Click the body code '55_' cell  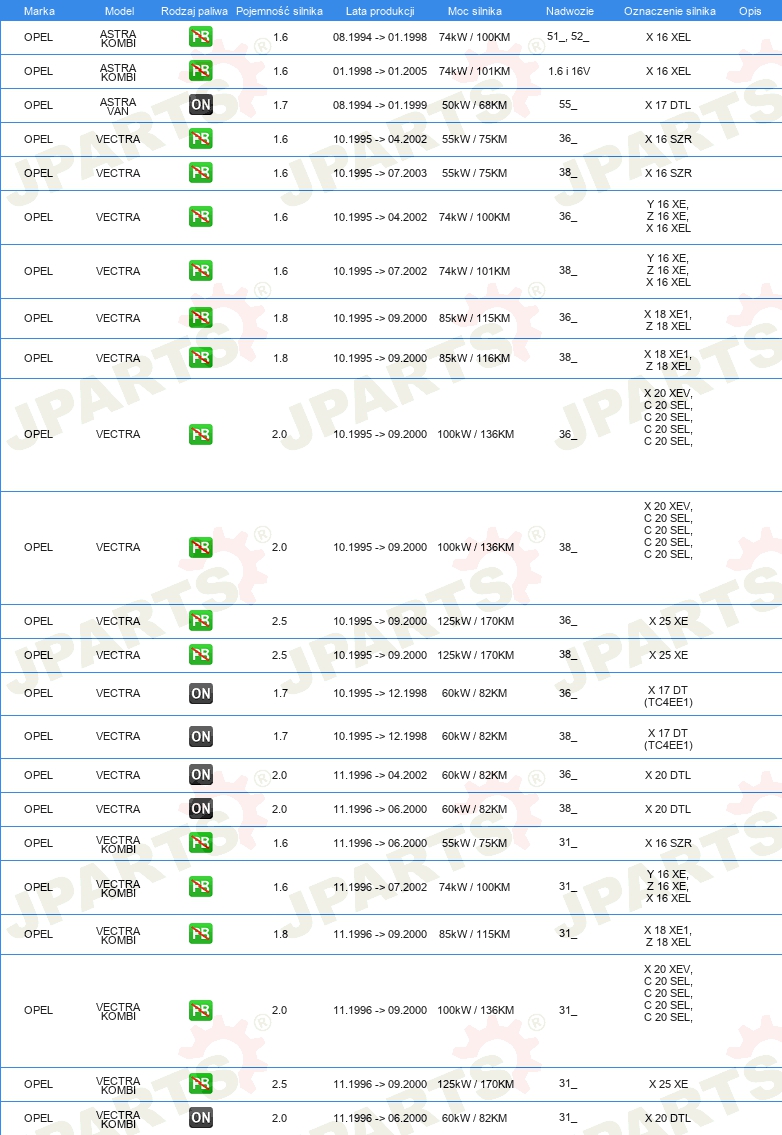pos(568,105)
